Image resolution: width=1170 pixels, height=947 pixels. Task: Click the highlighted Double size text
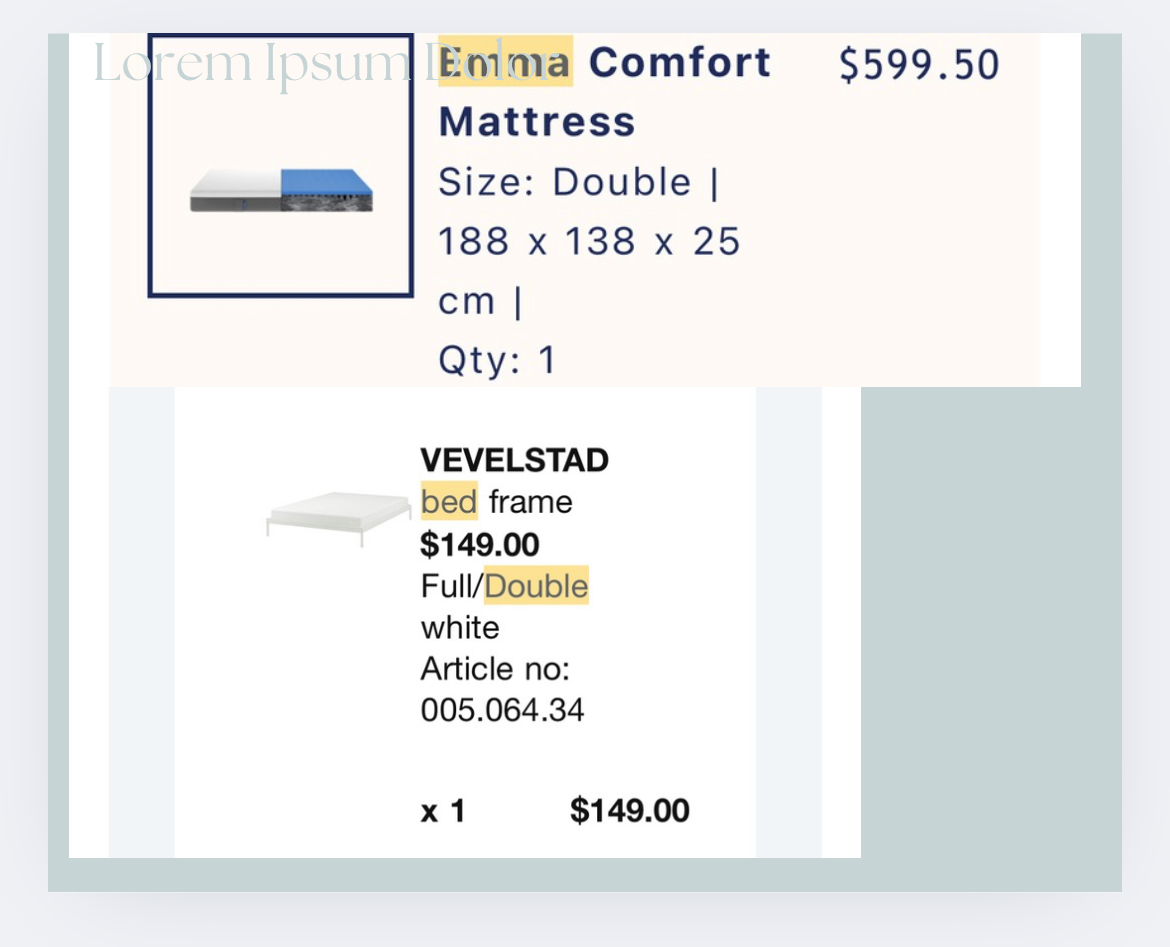point(536,586)
